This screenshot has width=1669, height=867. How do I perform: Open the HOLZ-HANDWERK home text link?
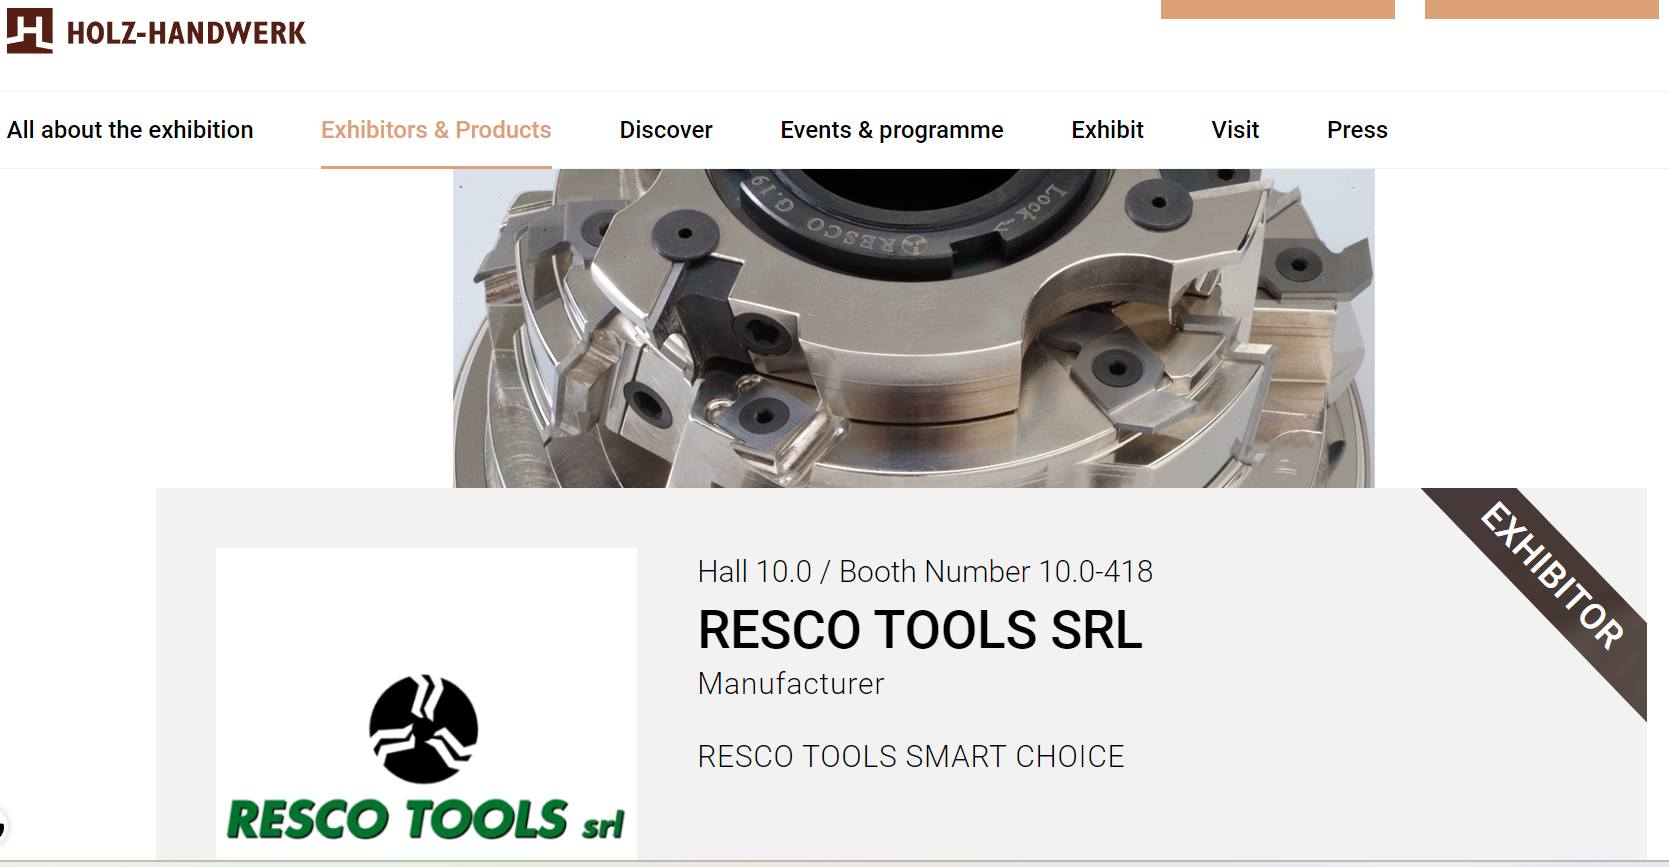tap(186, 33)
